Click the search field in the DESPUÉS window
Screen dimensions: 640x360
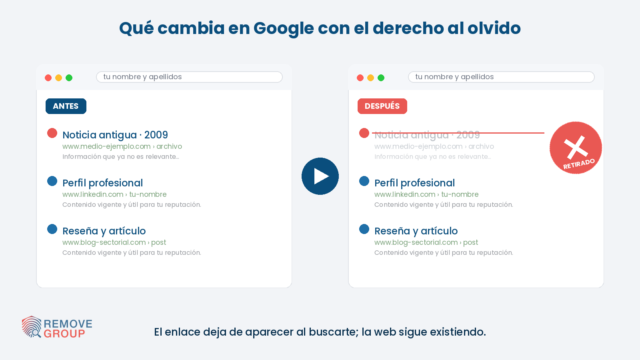pyautogui.click(x=501, y=77)
